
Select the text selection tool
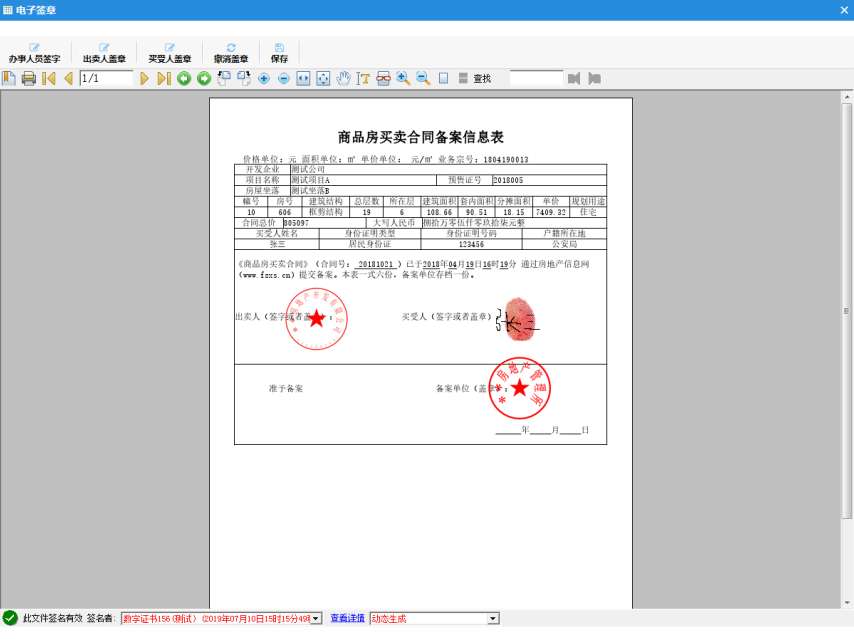(364, 78)
